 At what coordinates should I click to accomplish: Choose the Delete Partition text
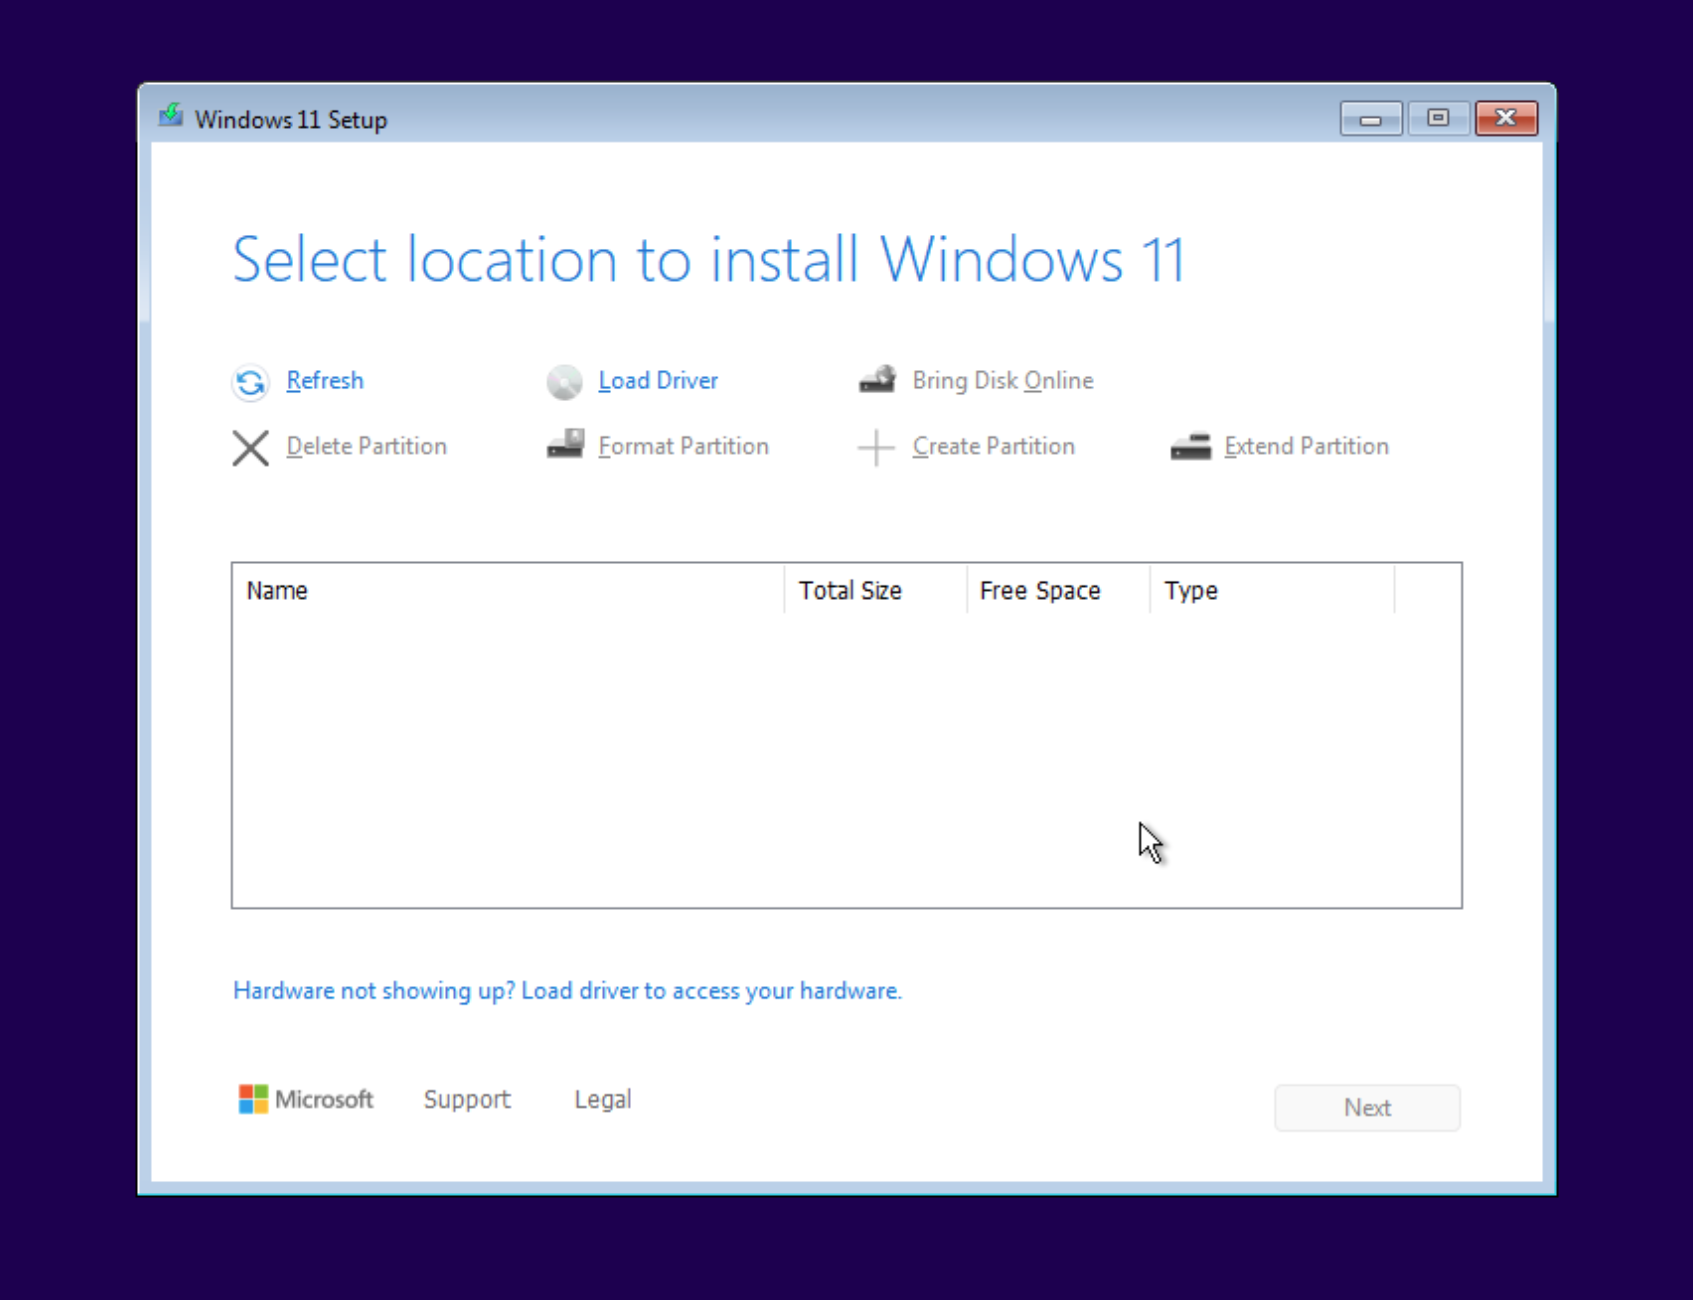(366, 446)
